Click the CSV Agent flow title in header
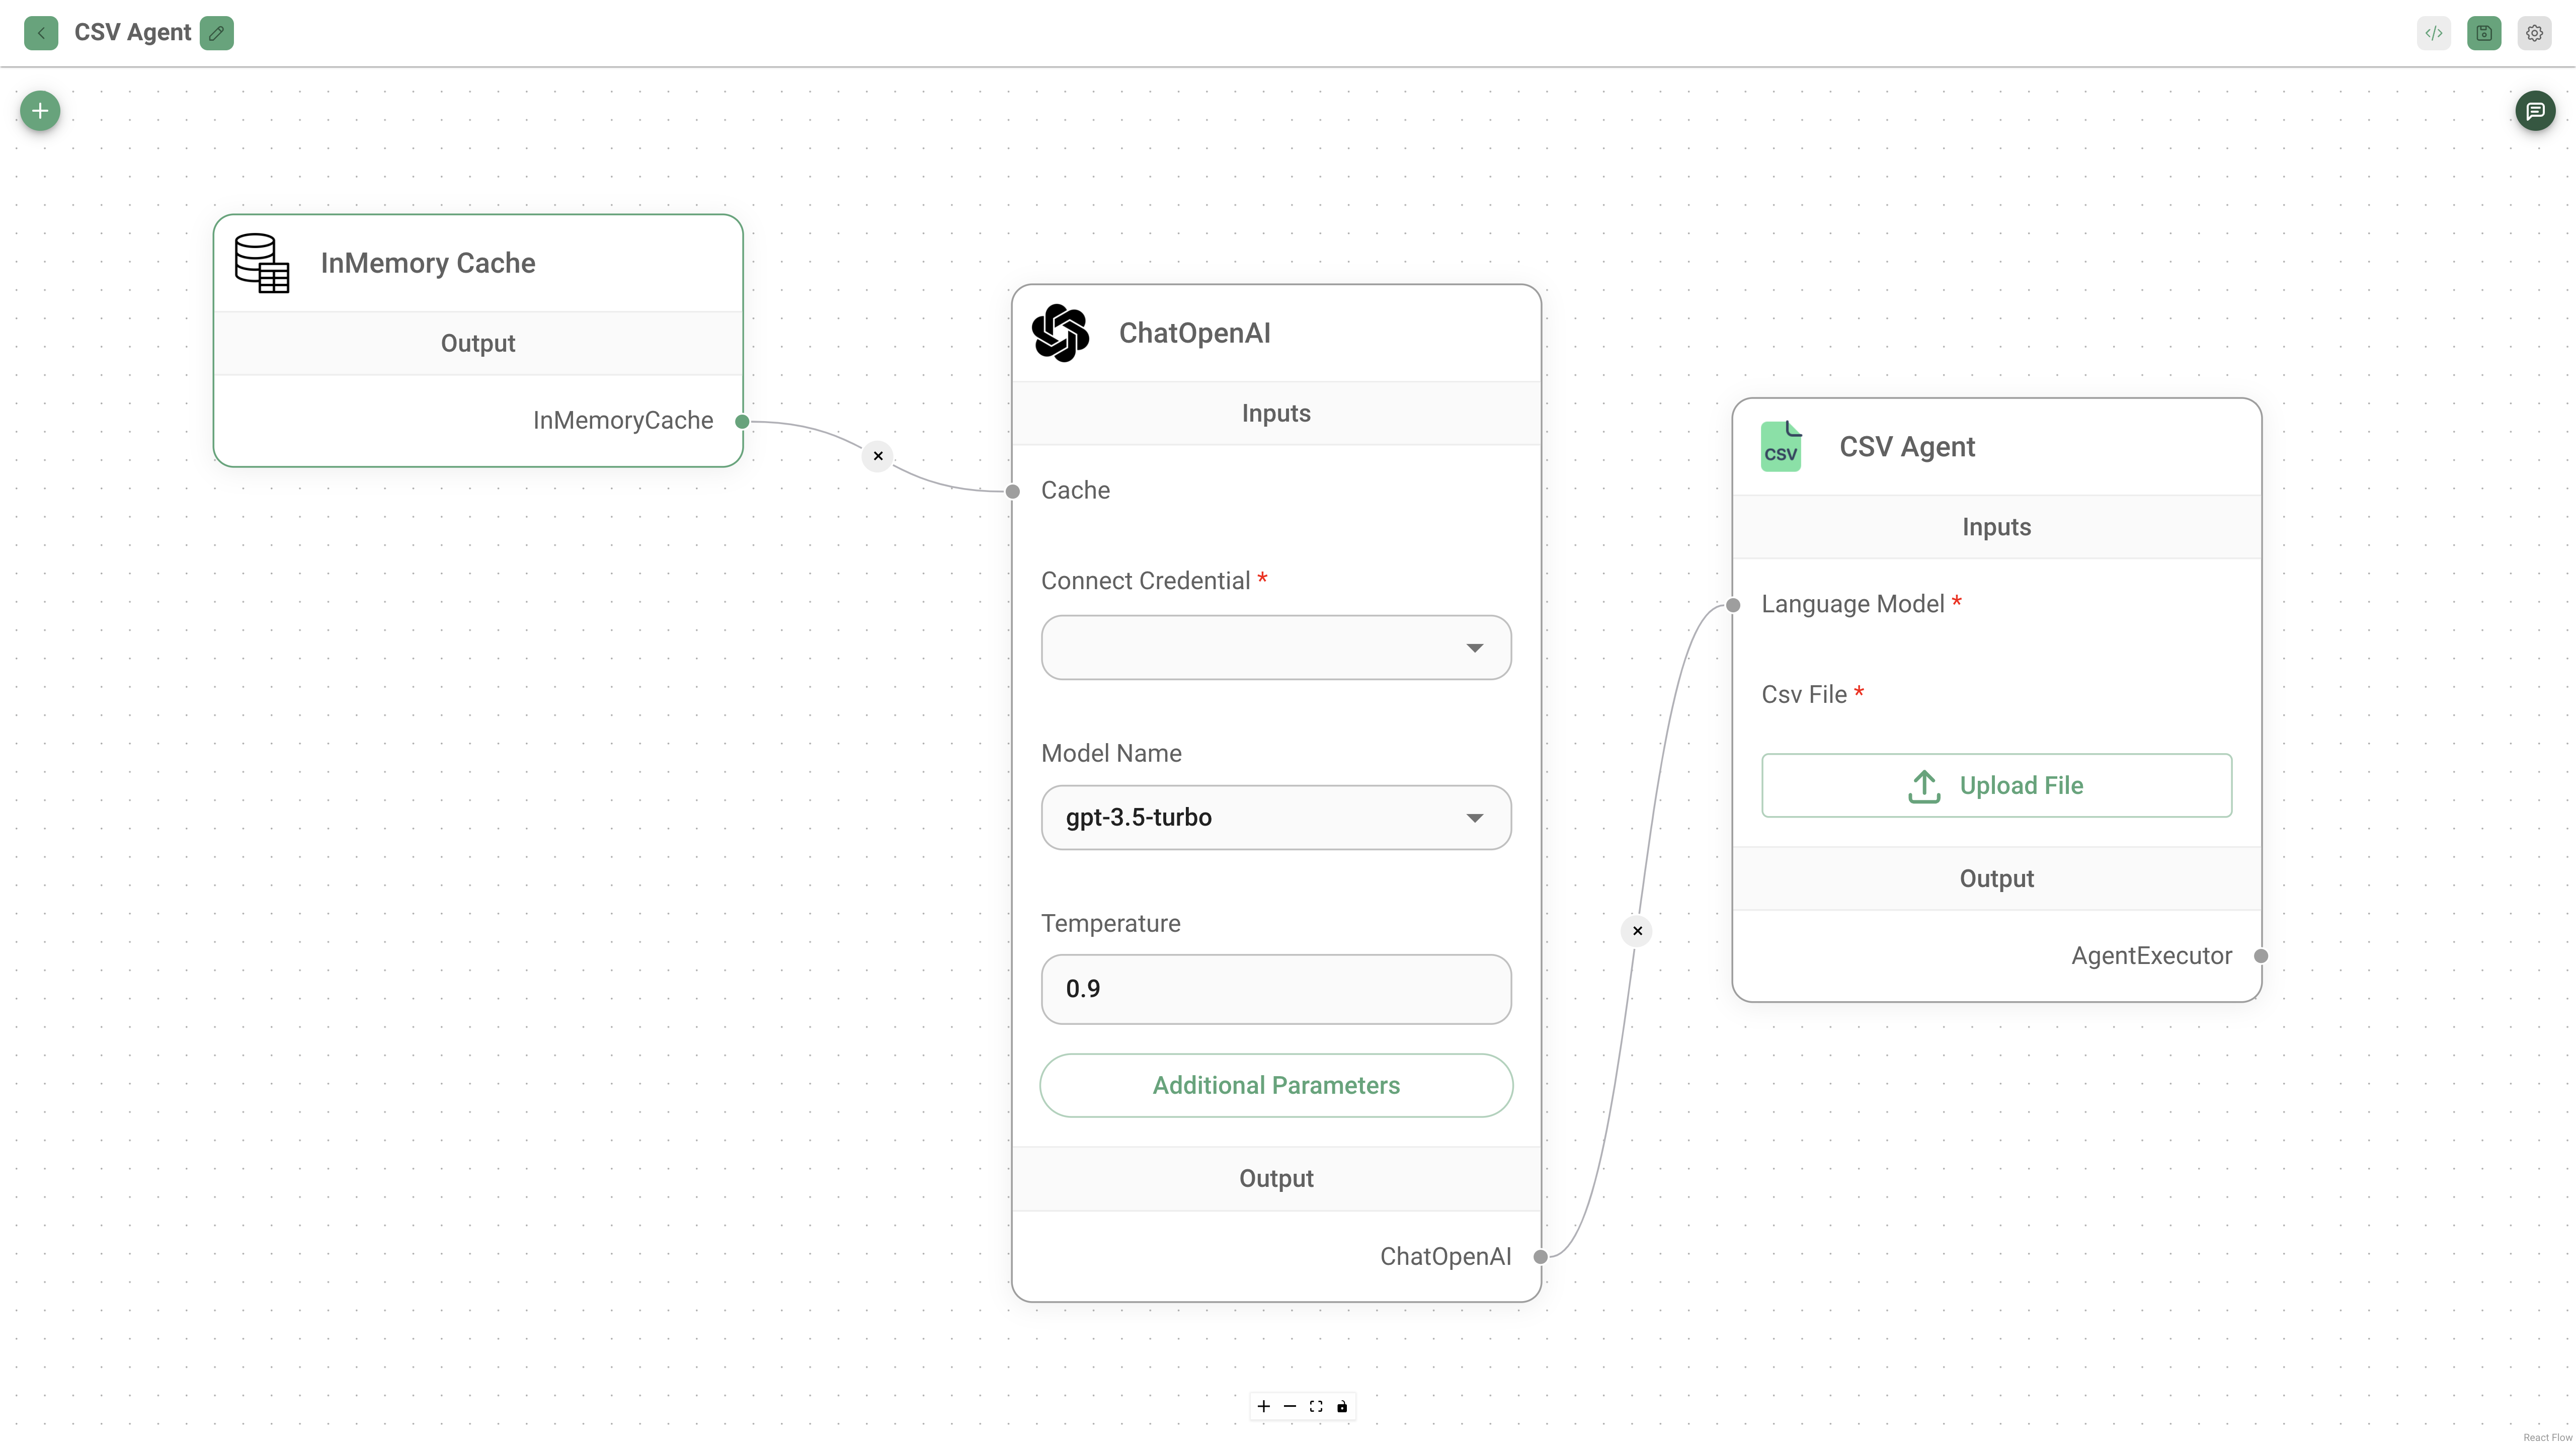This screenshot has height=1449, width=2576. pos(132,33)
